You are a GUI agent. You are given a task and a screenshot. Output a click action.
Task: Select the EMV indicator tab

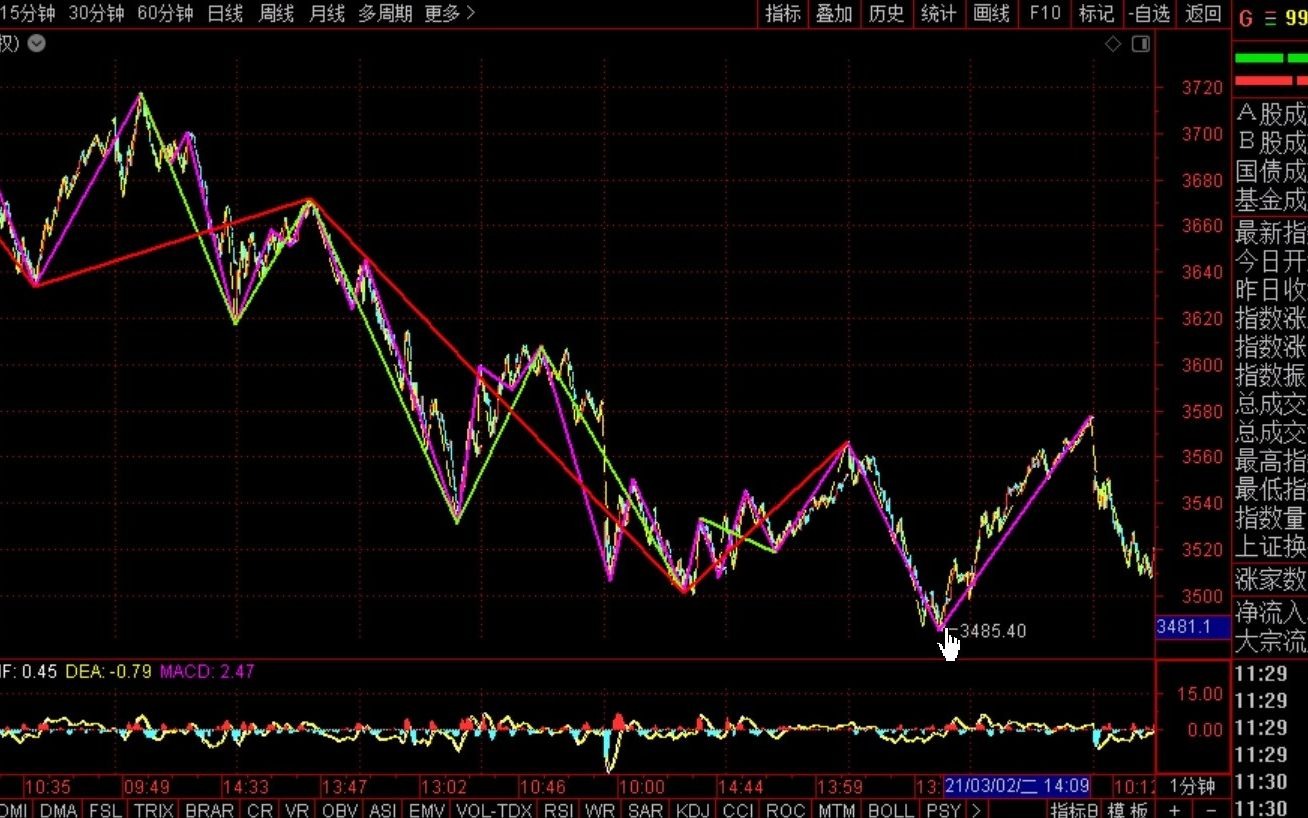(427, 809)
